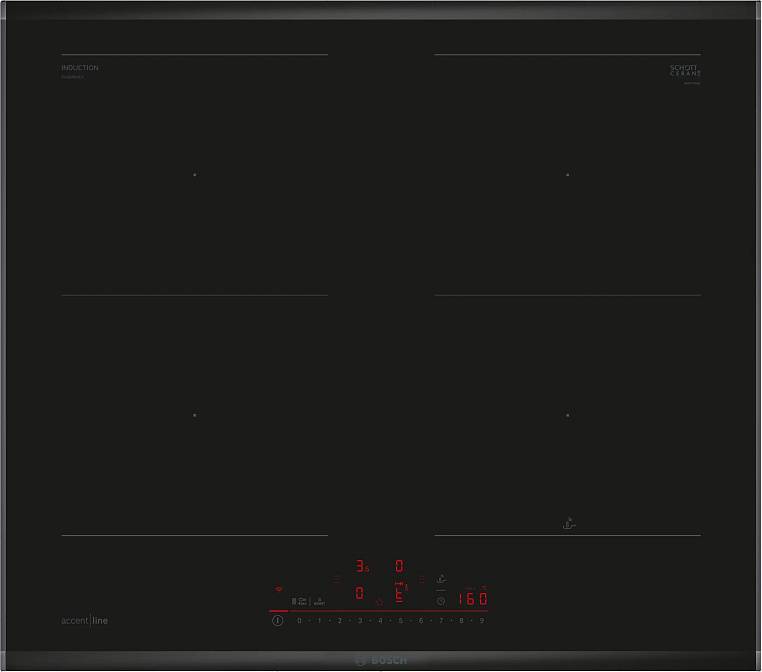Set power level 0 on slider
The width and height of the screenshot is (762, 672).
click(299, 620)
